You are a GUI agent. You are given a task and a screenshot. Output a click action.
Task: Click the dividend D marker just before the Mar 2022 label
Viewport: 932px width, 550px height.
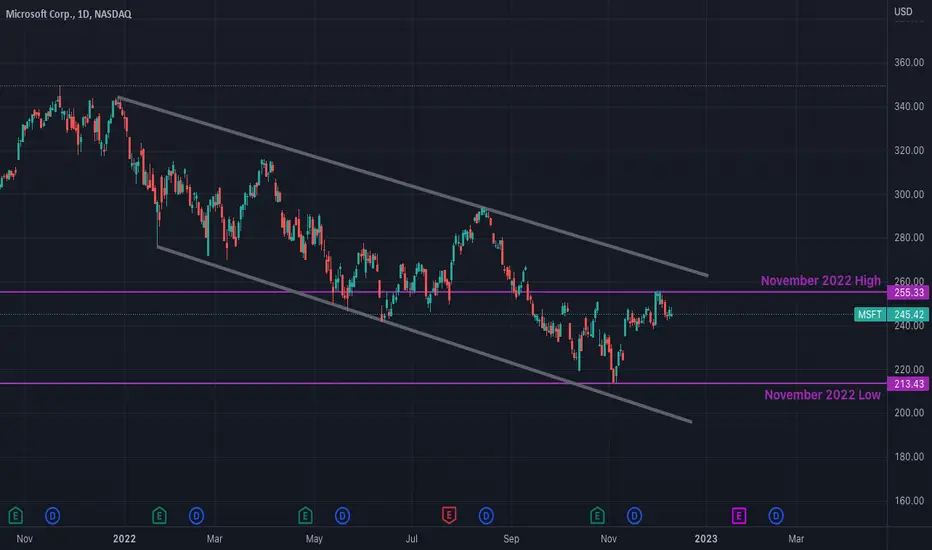click(x=196, y=516)
